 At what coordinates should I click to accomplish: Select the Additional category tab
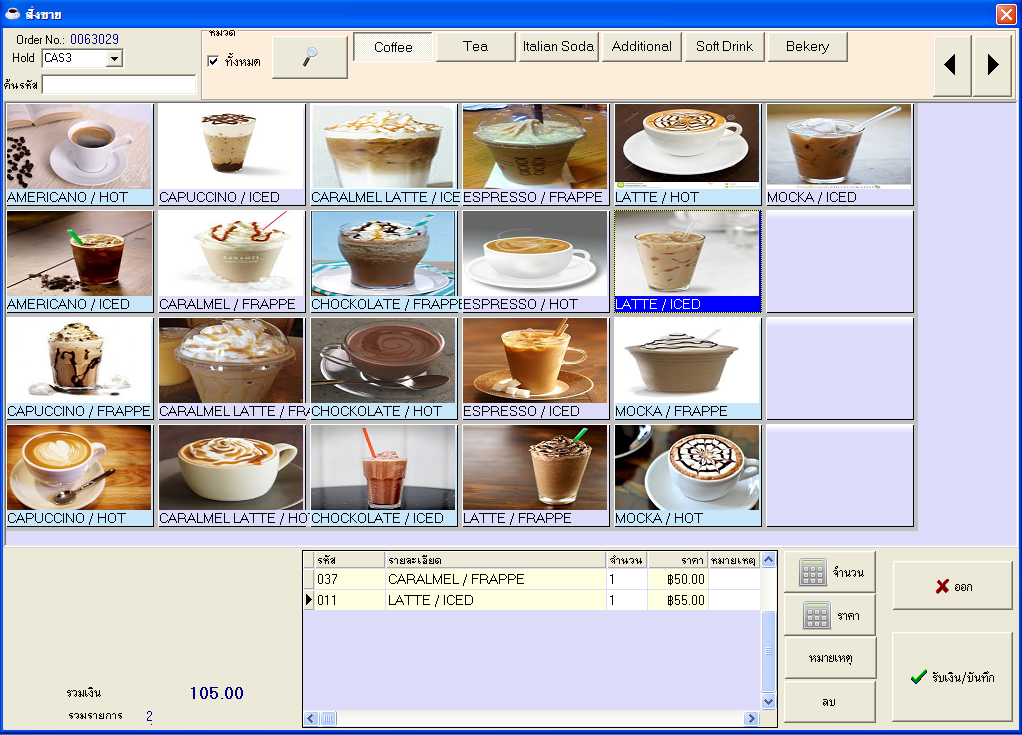pyautogui.click(x=641, y=47)
